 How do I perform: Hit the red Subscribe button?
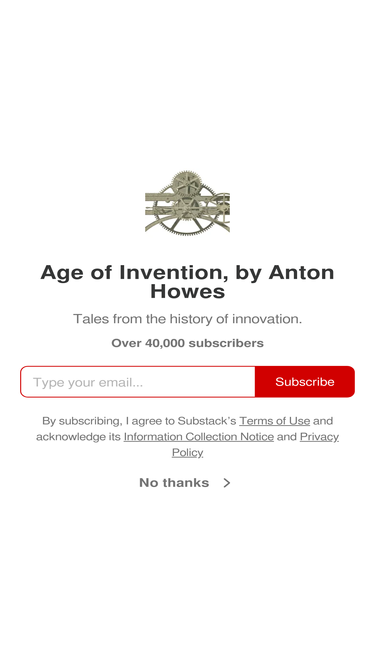(305, 382)
